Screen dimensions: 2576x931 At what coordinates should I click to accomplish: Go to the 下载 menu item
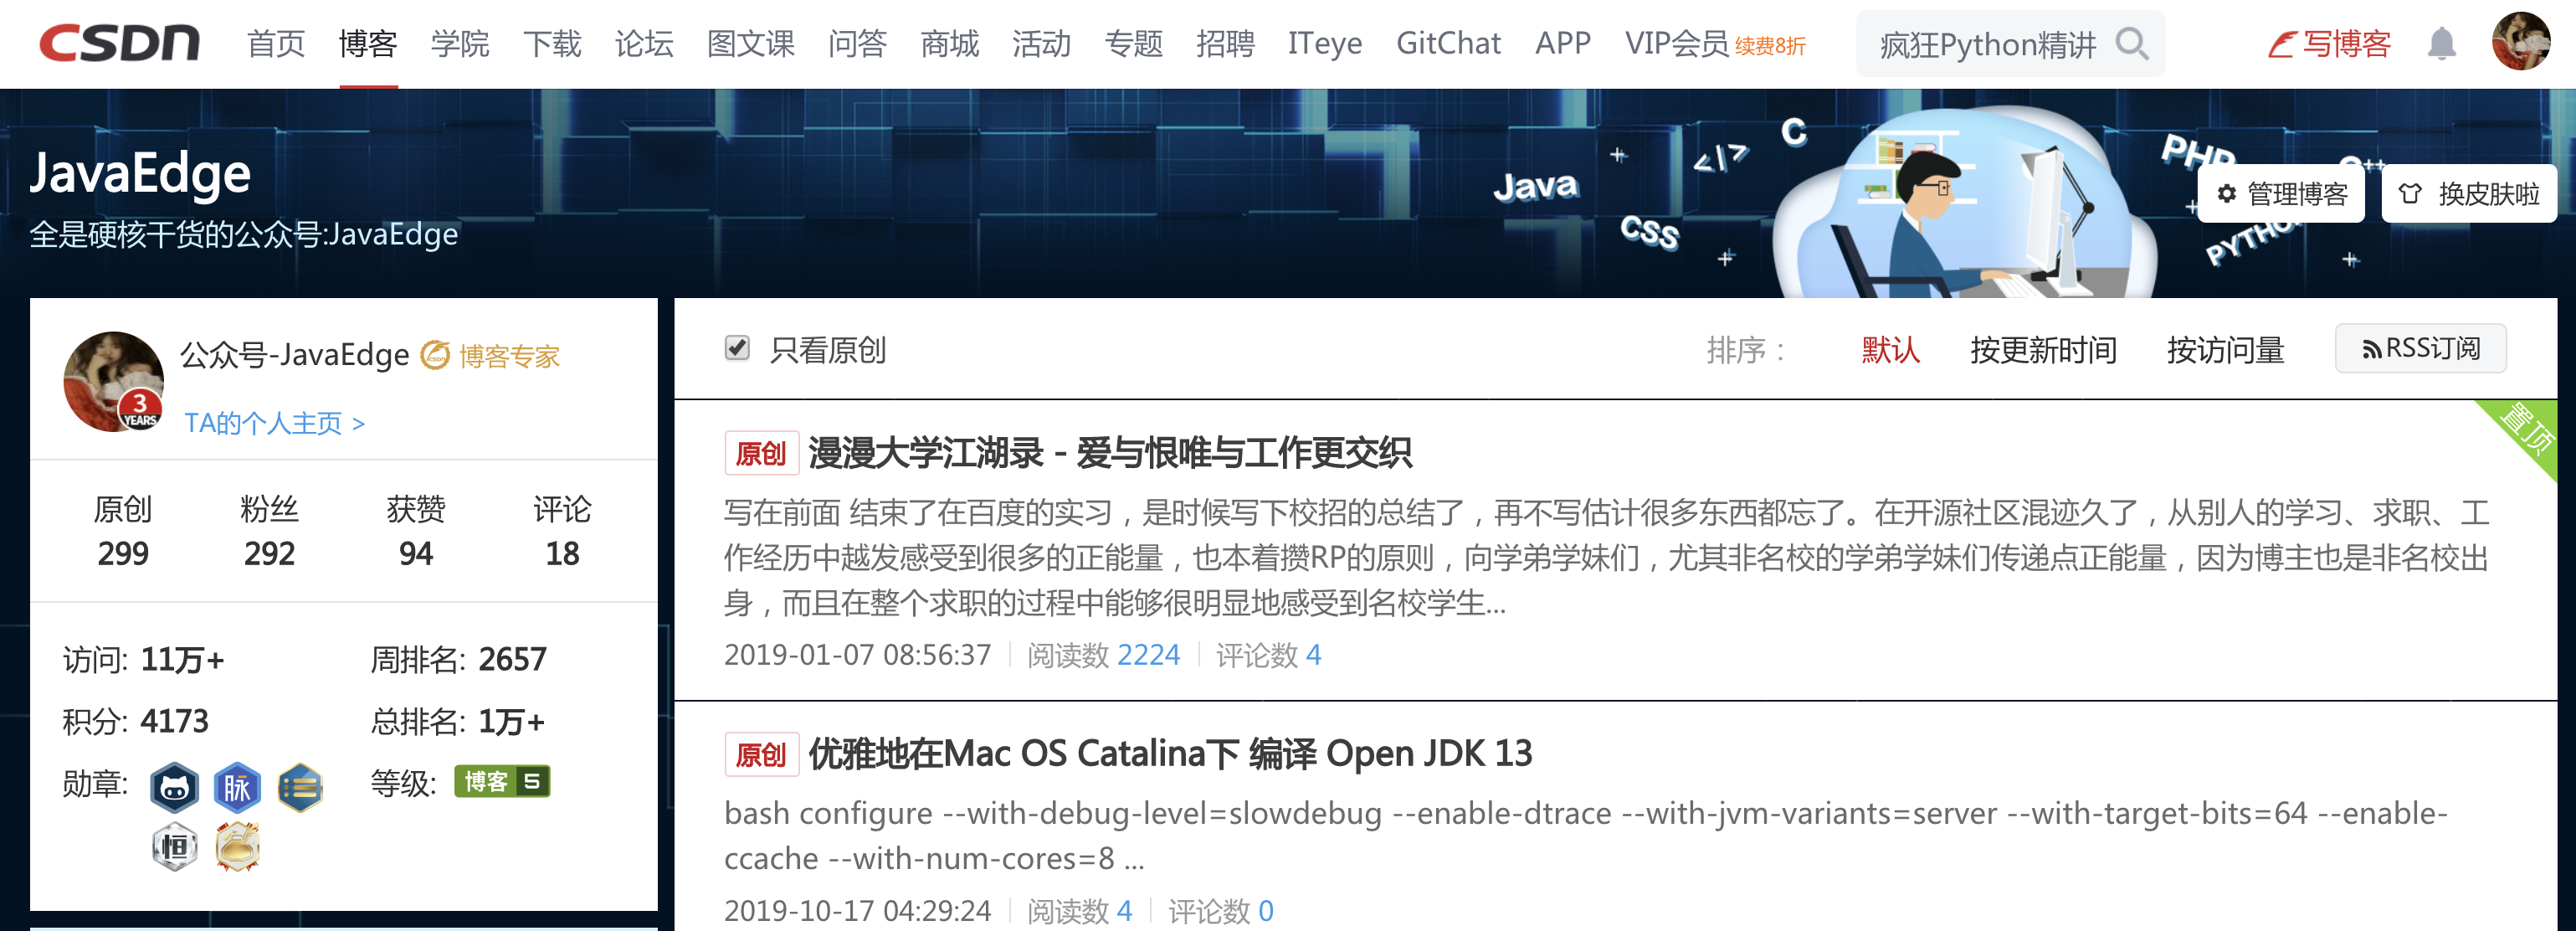click(x=552, y=44)
